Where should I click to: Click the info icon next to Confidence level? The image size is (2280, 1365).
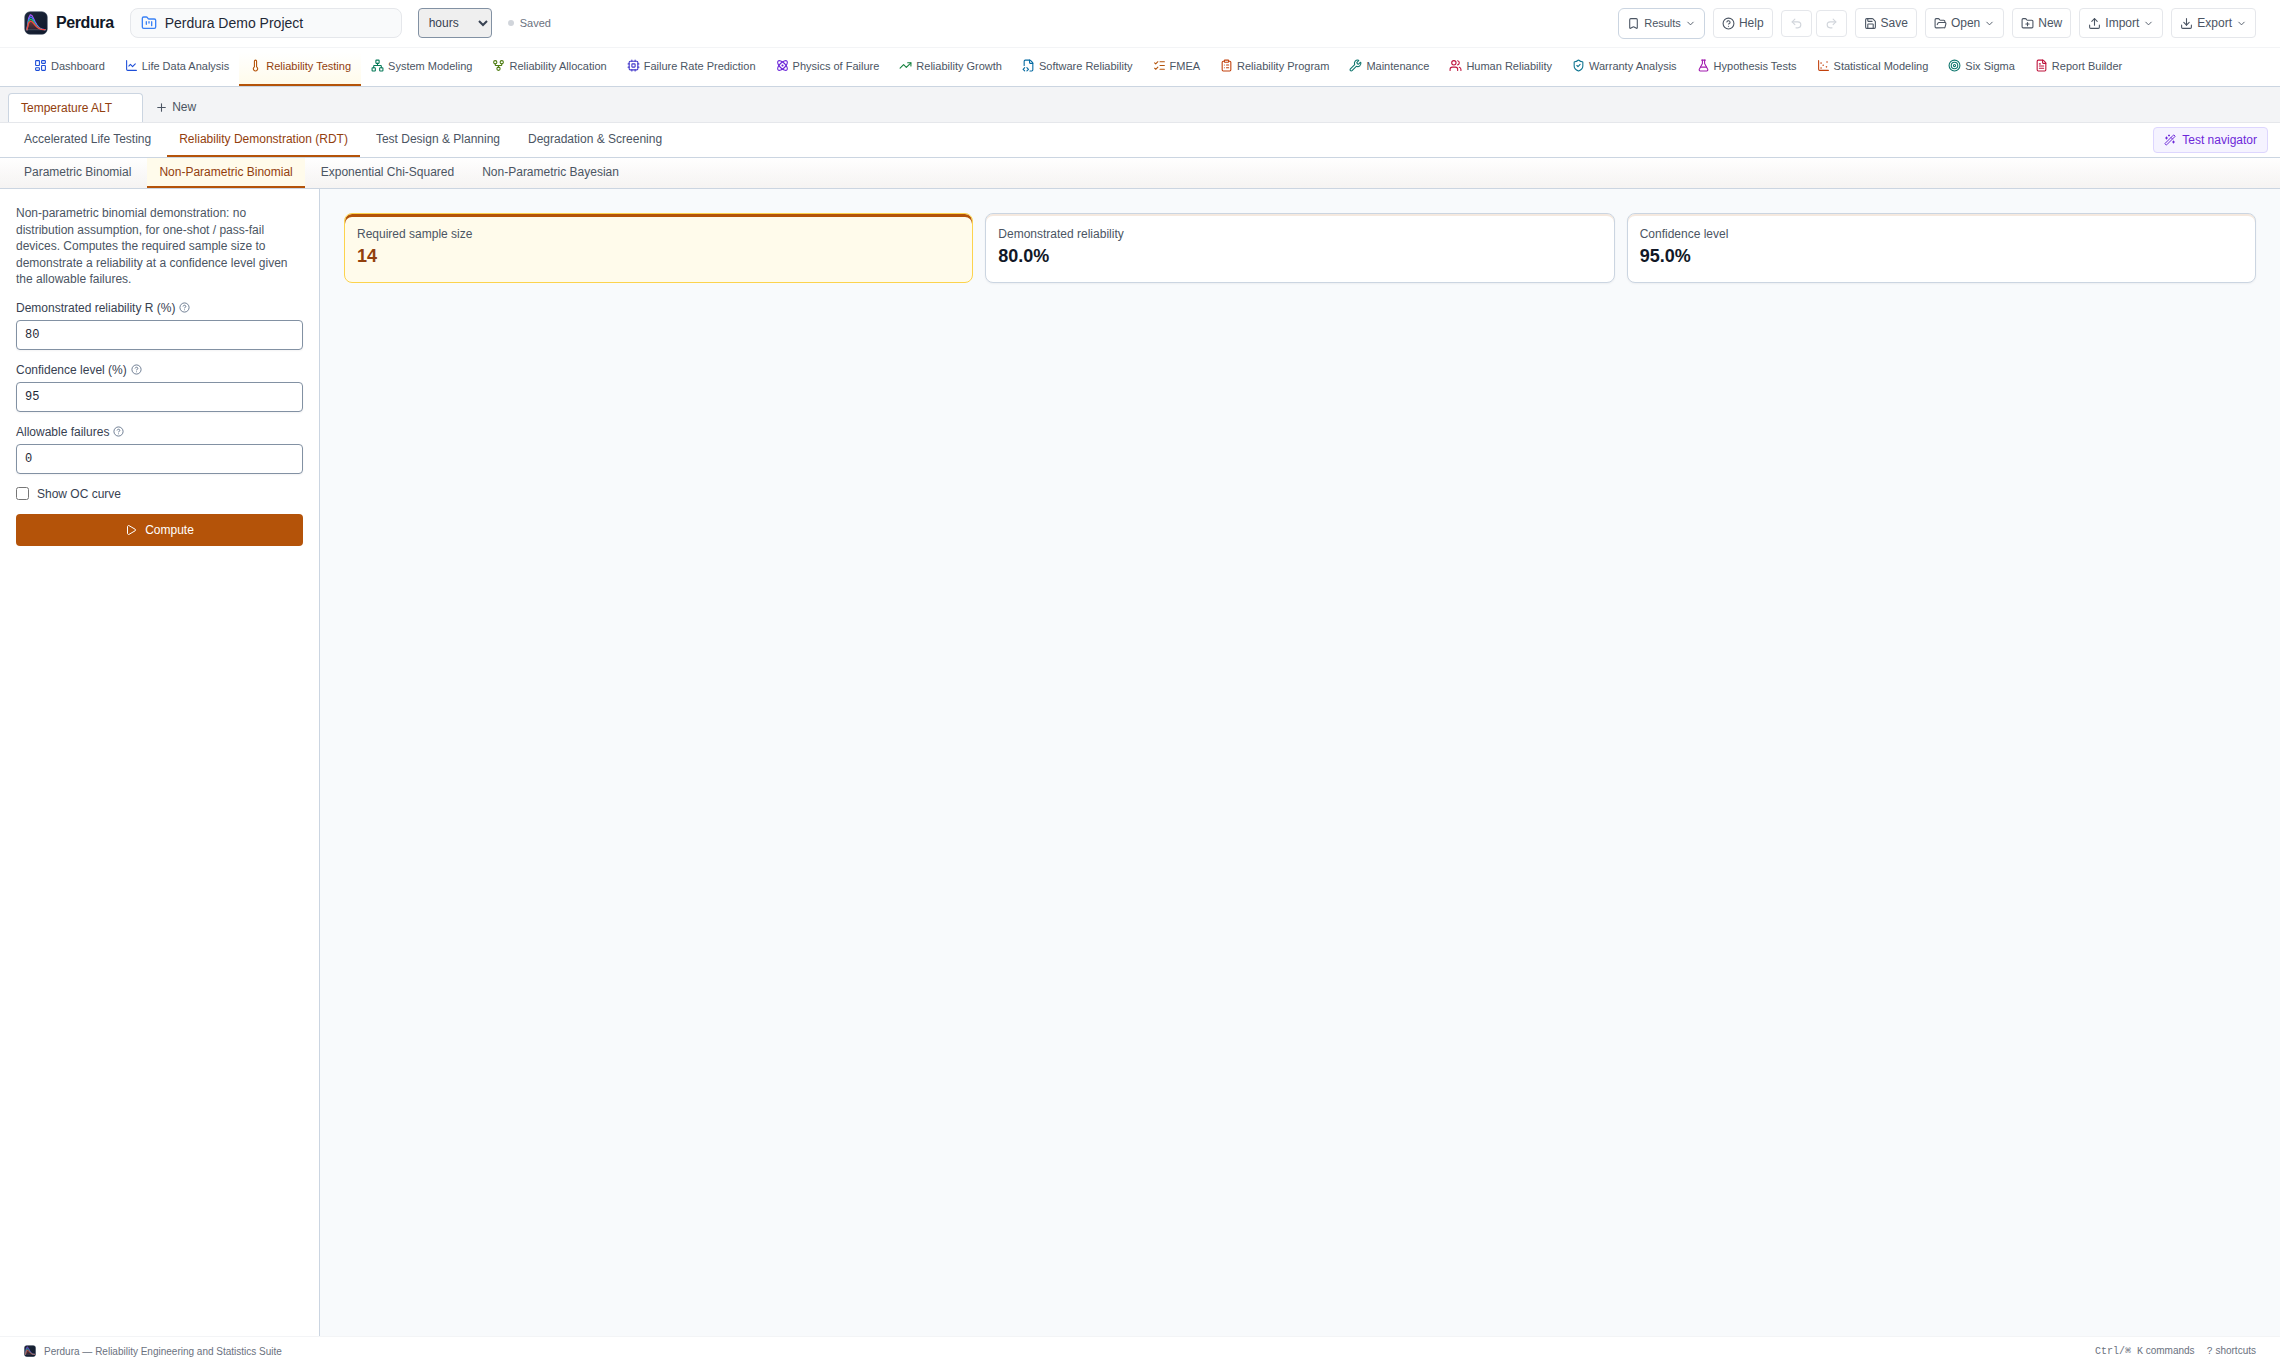[x=137, y=370]
